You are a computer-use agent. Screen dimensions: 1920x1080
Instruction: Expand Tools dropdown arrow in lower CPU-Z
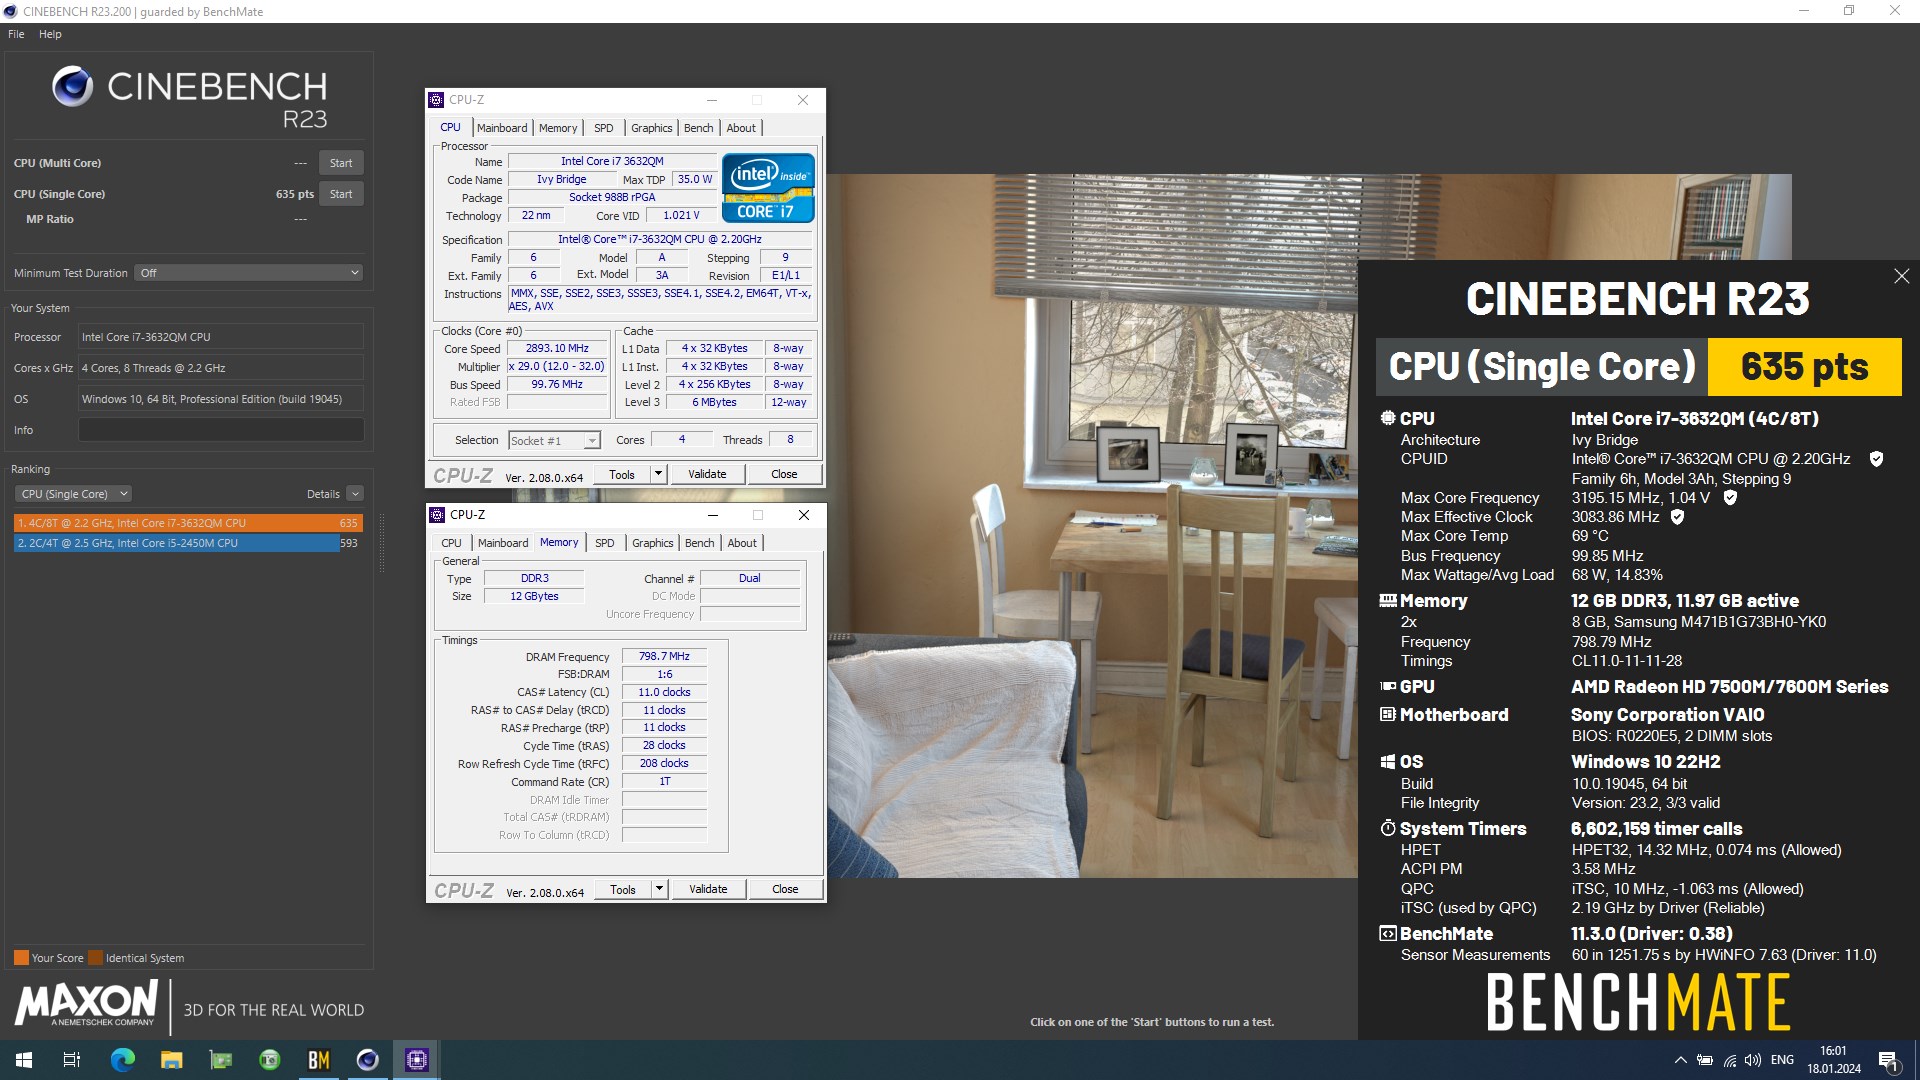[x=659, y=890]
